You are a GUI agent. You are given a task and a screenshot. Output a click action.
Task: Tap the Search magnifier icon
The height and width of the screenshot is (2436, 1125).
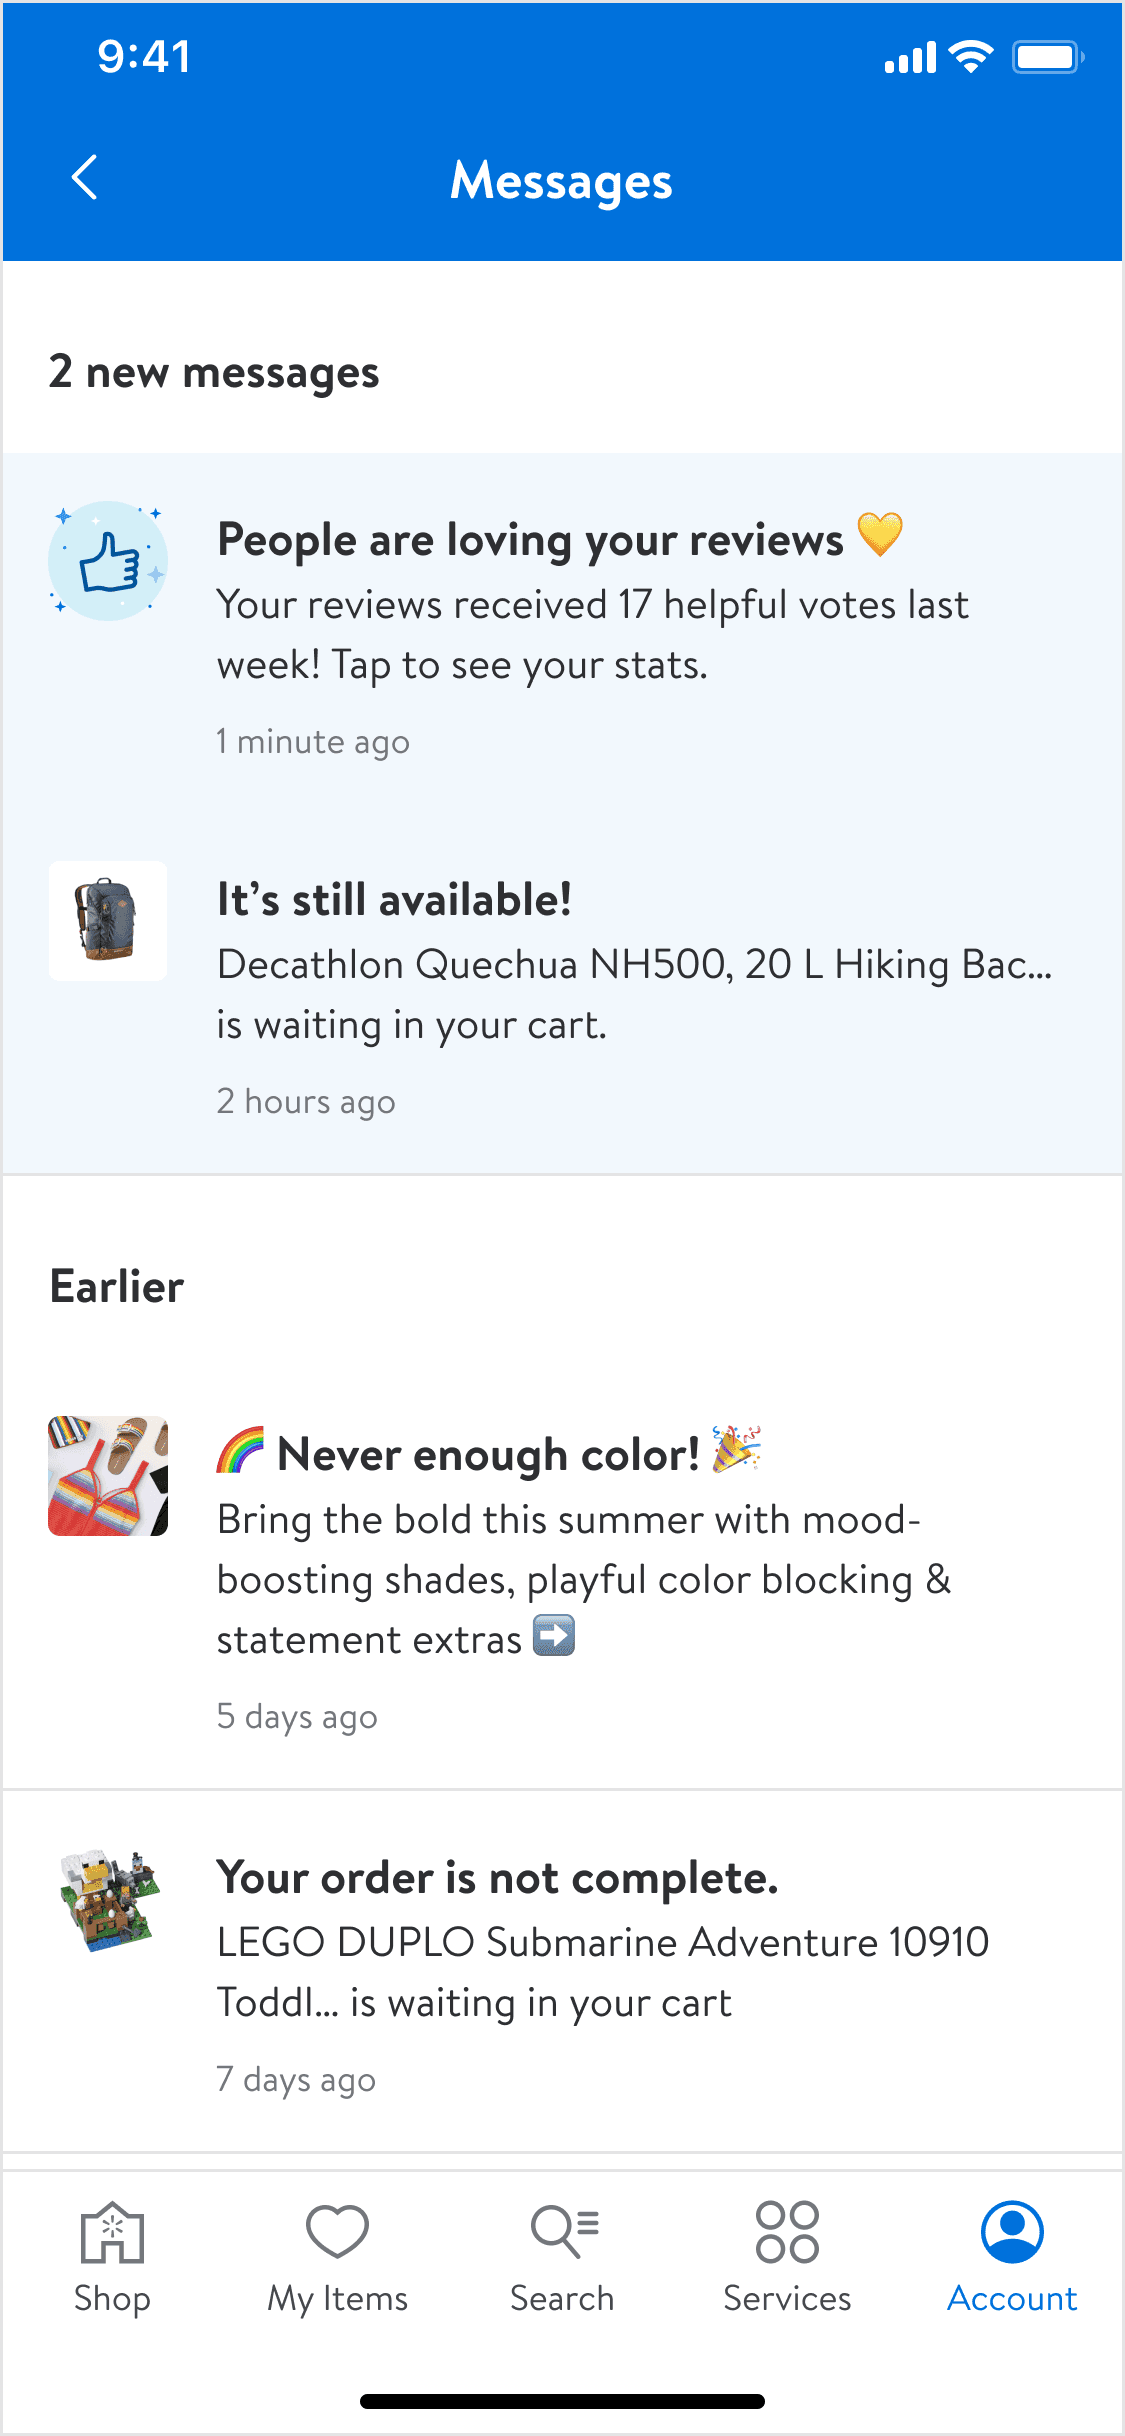(x=563, y=2231)
